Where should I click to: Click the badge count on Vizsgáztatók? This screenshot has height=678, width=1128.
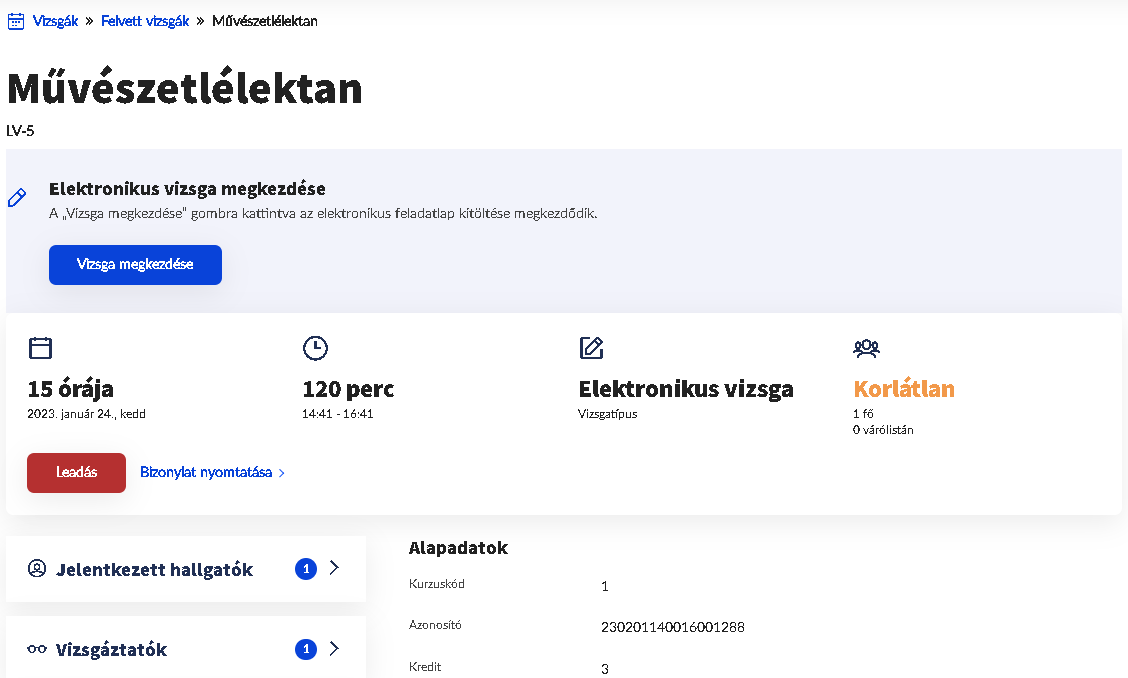click(306, 650)
